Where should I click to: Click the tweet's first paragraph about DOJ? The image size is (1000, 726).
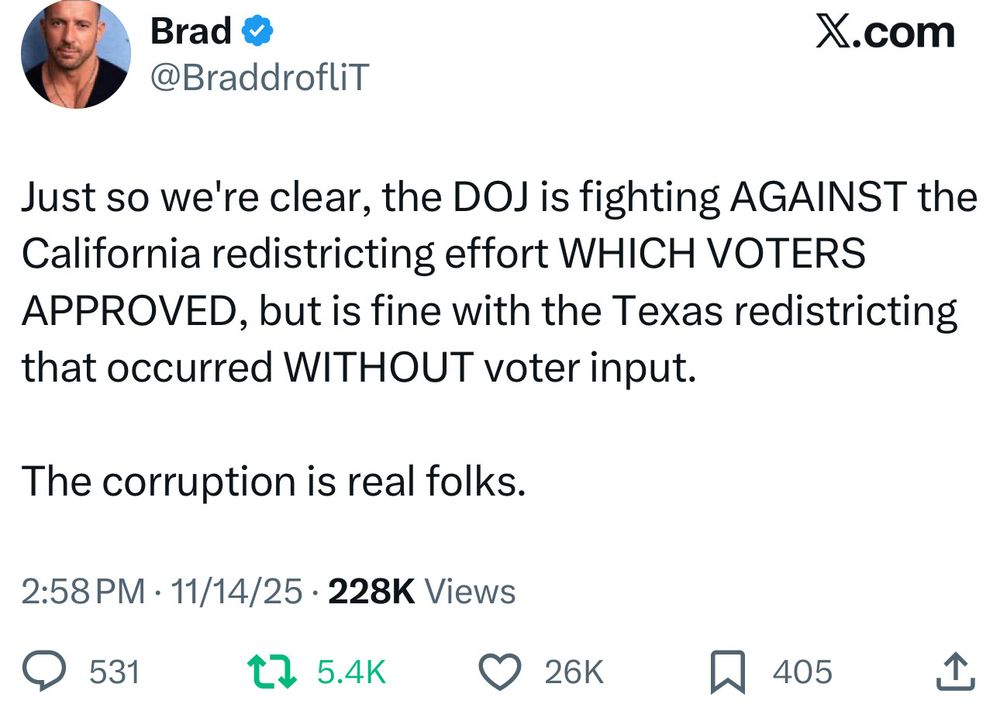(x=490, y=284)
